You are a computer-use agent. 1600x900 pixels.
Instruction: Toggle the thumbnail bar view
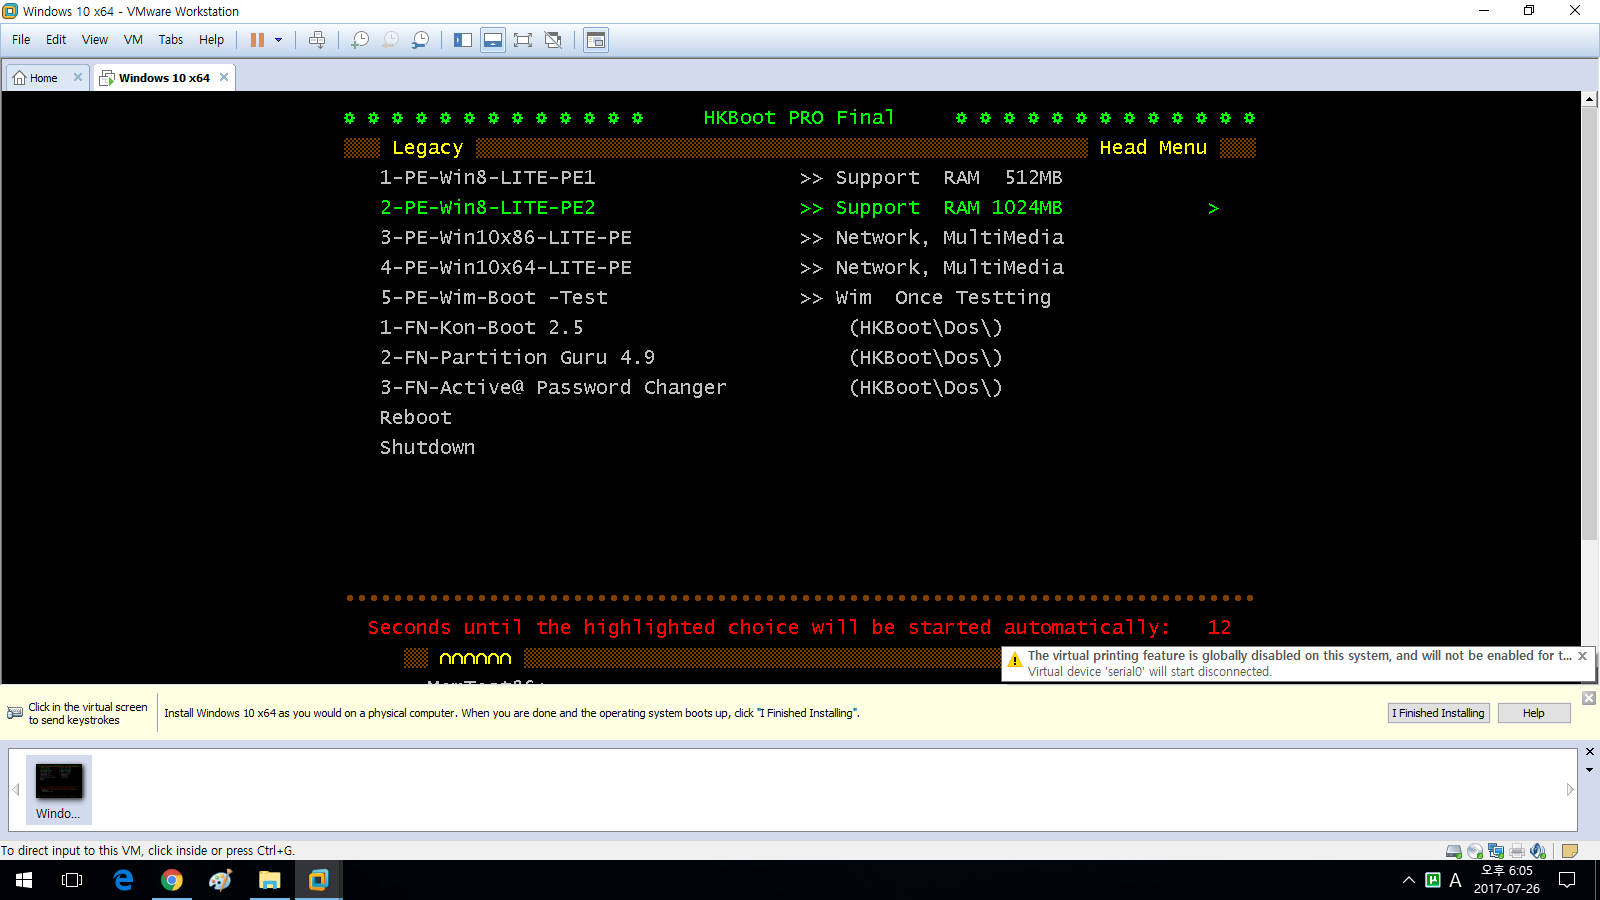pos(493,40)
